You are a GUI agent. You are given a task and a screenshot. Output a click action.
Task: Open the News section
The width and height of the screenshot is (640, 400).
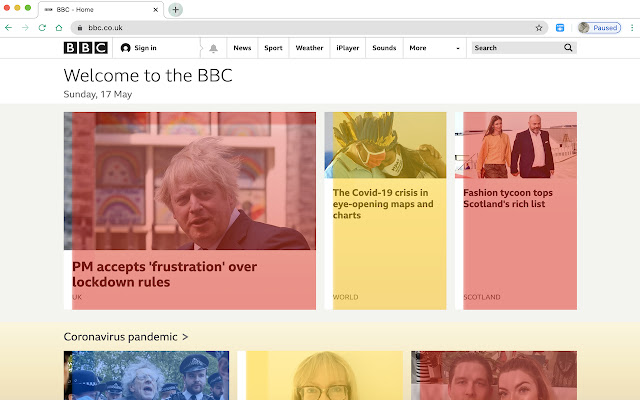click(242, 48)
